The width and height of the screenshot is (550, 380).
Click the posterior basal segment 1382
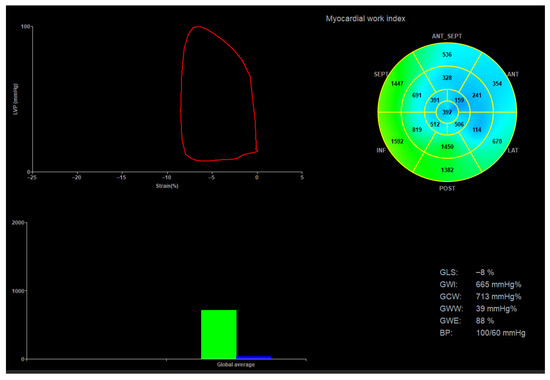pos(447,170)
